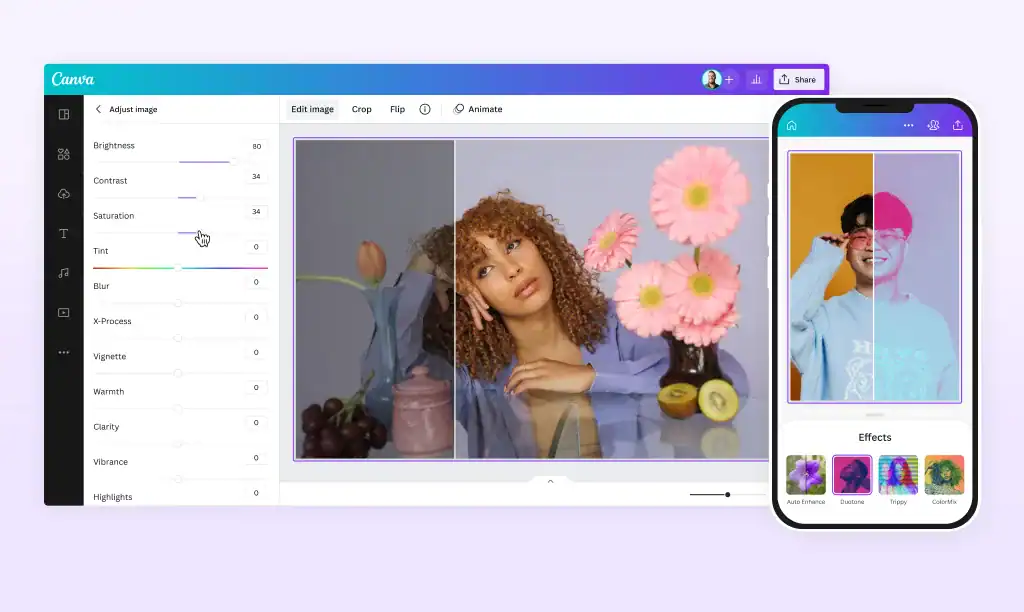Click the Tint rainbow slider

pos(180,268)
